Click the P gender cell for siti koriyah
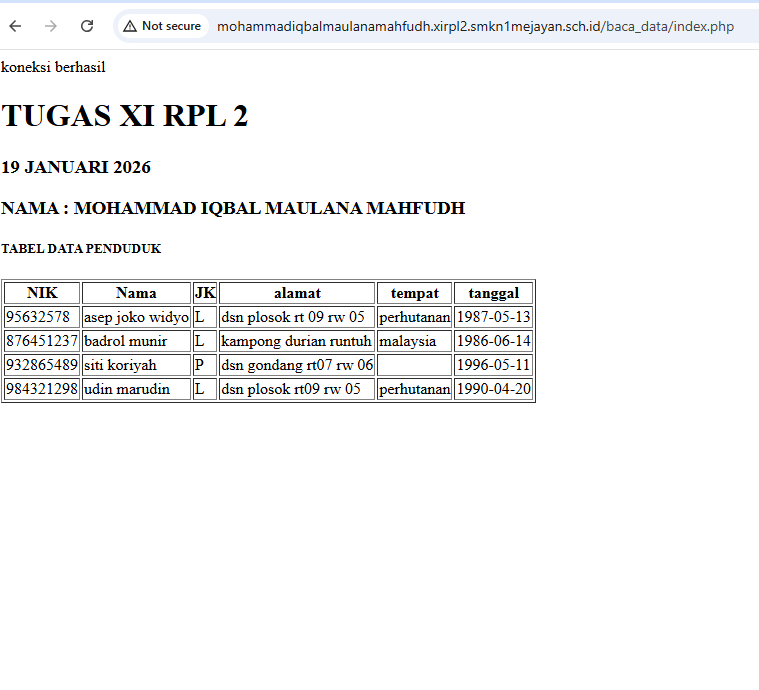The width and height of the screenshot is (759, 690). [x=200, y=365]
